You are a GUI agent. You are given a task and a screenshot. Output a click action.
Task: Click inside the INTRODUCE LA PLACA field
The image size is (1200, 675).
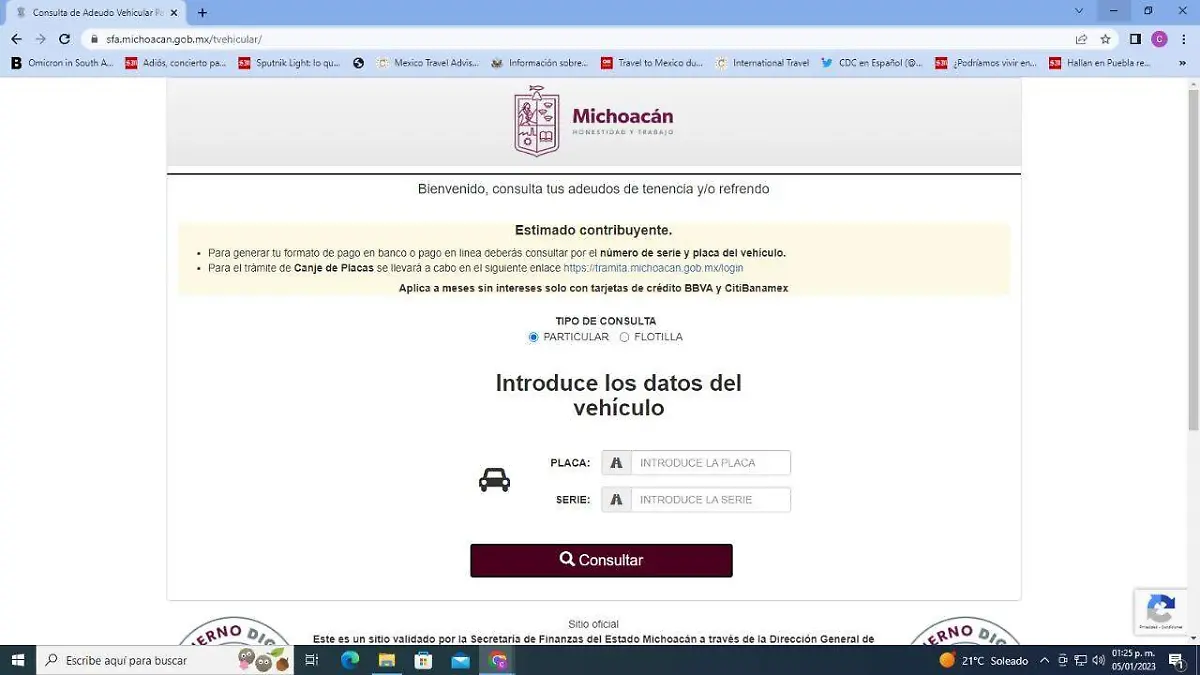coord(710,462)
